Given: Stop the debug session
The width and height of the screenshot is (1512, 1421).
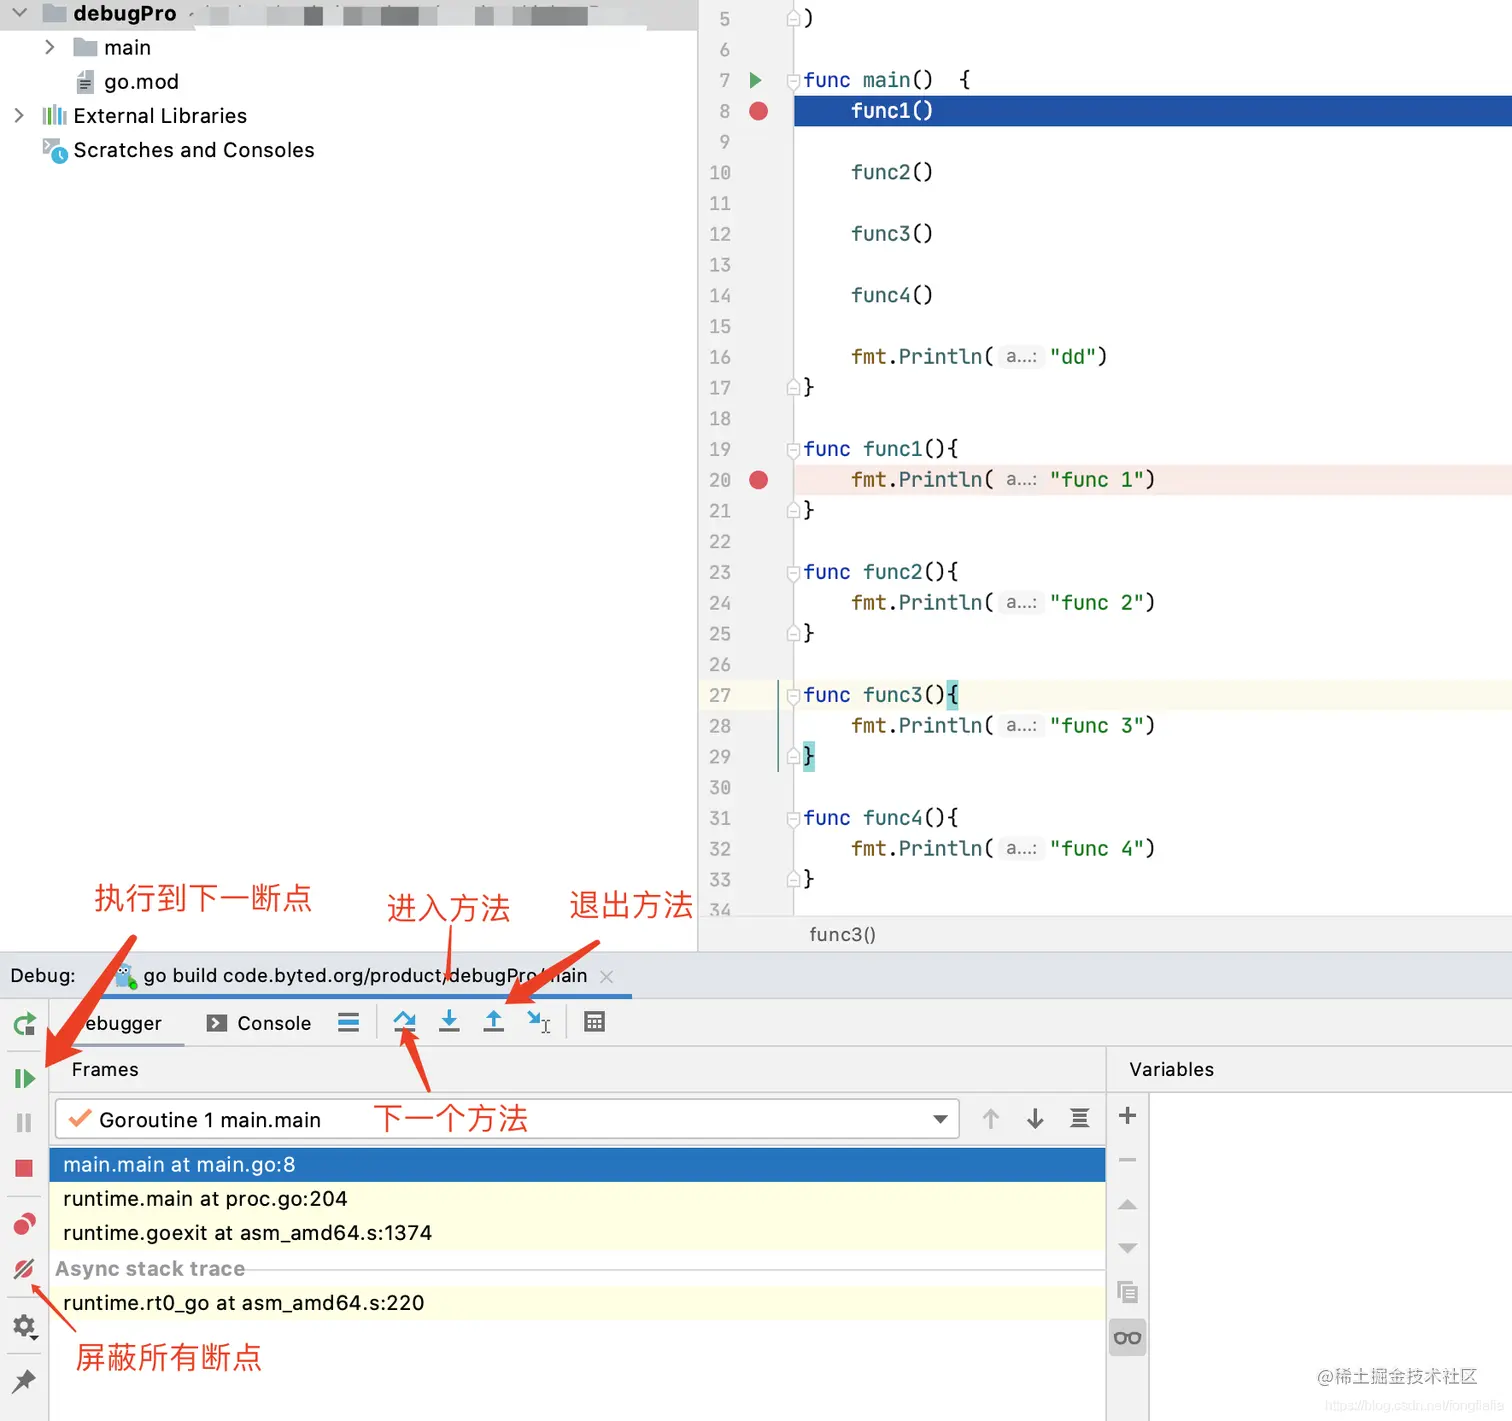Looking at the screenshot, I should 25,1168.
